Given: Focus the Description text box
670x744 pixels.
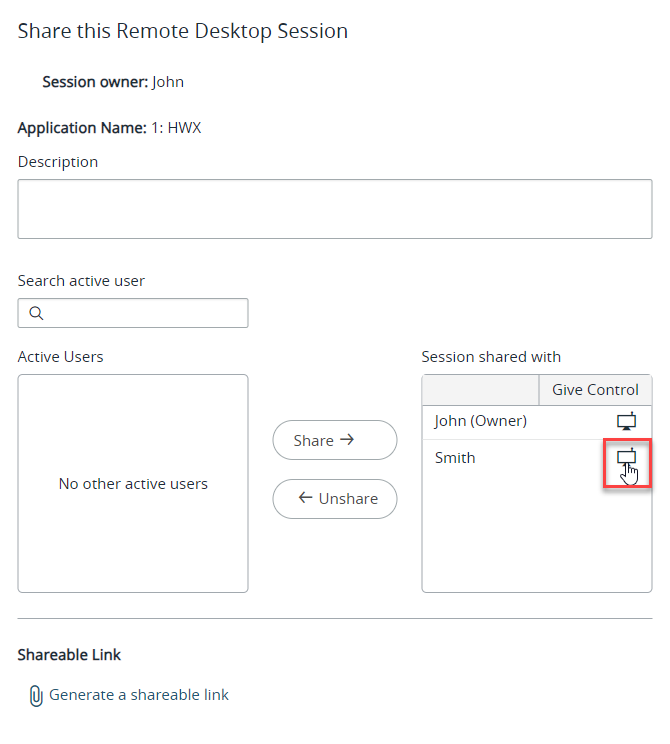Looking at the screenshot, I should point(334,209).
